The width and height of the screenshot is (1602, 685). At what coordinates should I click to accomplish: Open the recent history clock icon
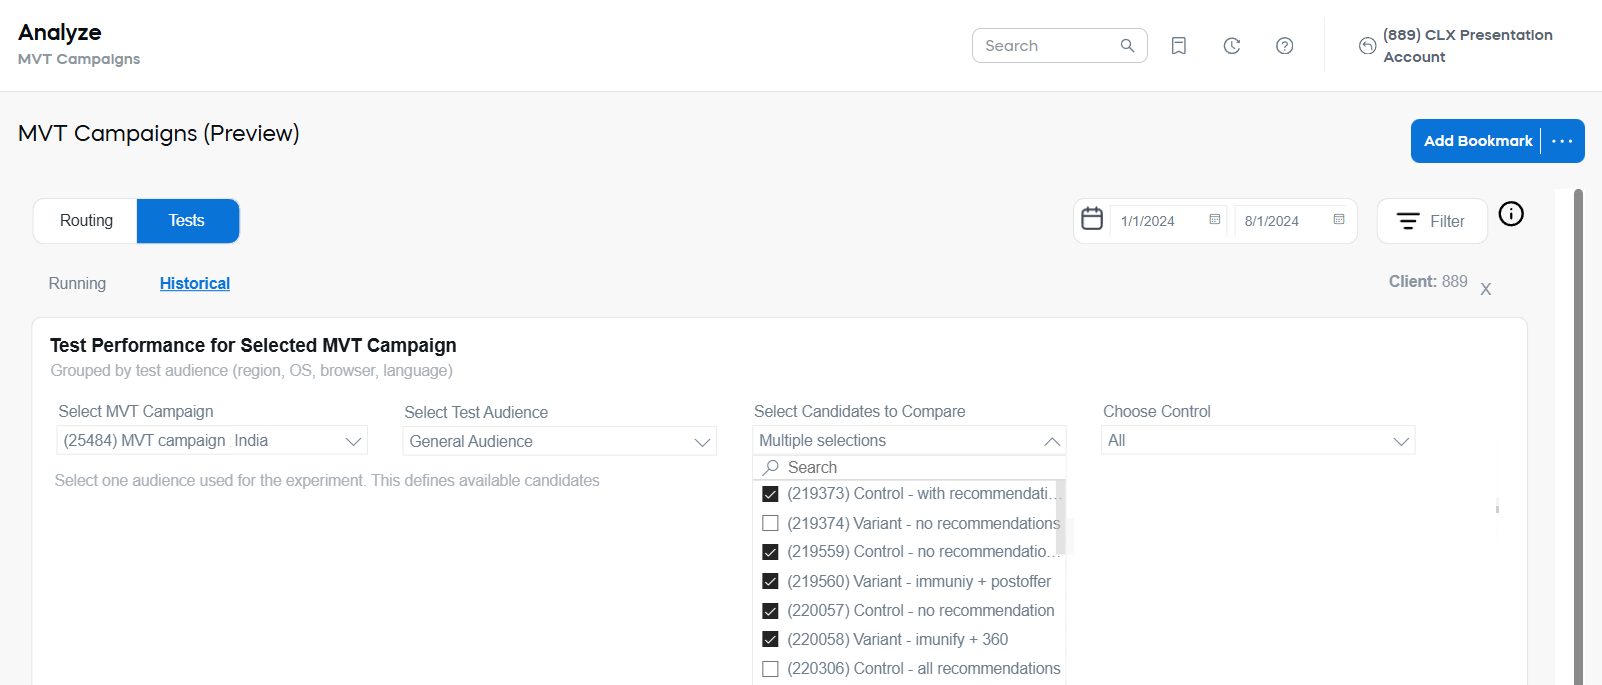[1232, 46]
